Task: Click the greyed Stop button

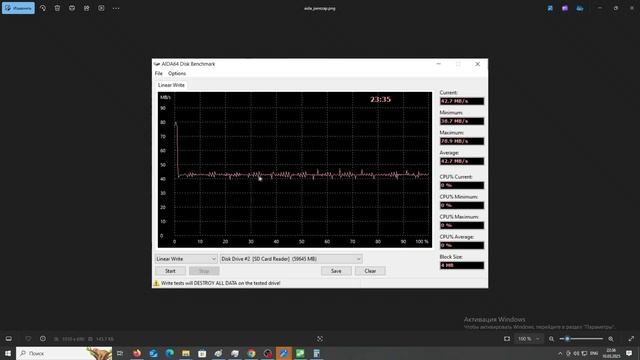Action: pyautogui.click(x=204, y=271)
